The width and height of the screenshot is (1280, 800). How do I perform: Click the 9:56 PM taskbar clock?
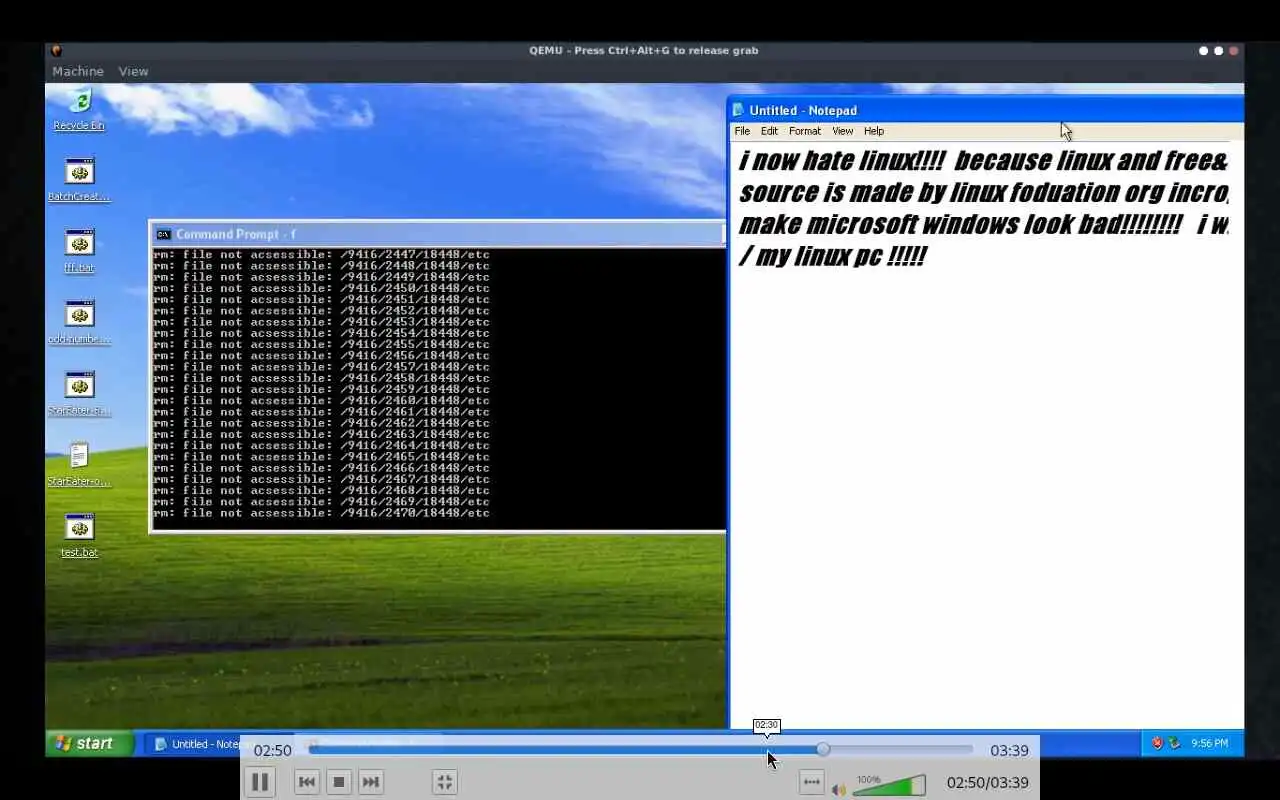click(x=1209, y=744)
